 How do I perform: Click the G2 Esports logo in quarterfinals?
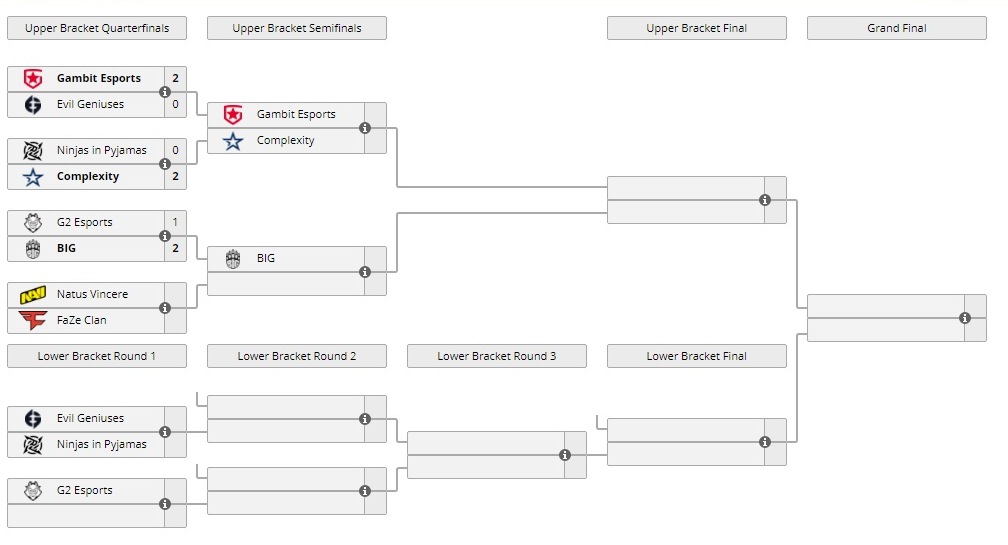33,222
